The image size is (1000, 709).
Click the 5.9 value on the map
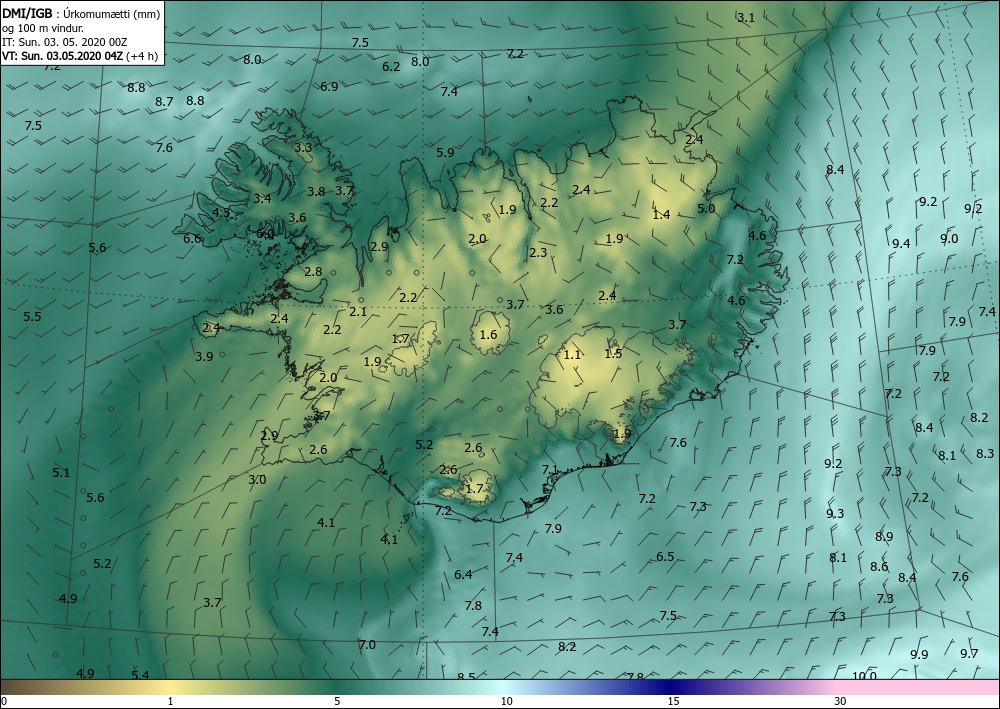pyautogui.click(x=445, y=152)
